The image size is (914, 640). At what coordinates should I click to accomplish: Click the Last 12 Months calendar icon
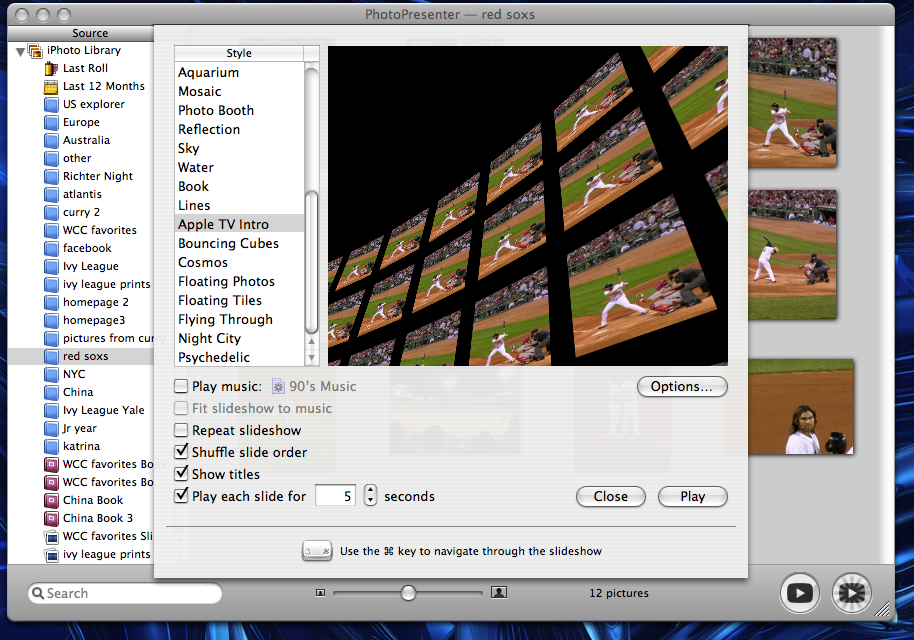point(51,86)
